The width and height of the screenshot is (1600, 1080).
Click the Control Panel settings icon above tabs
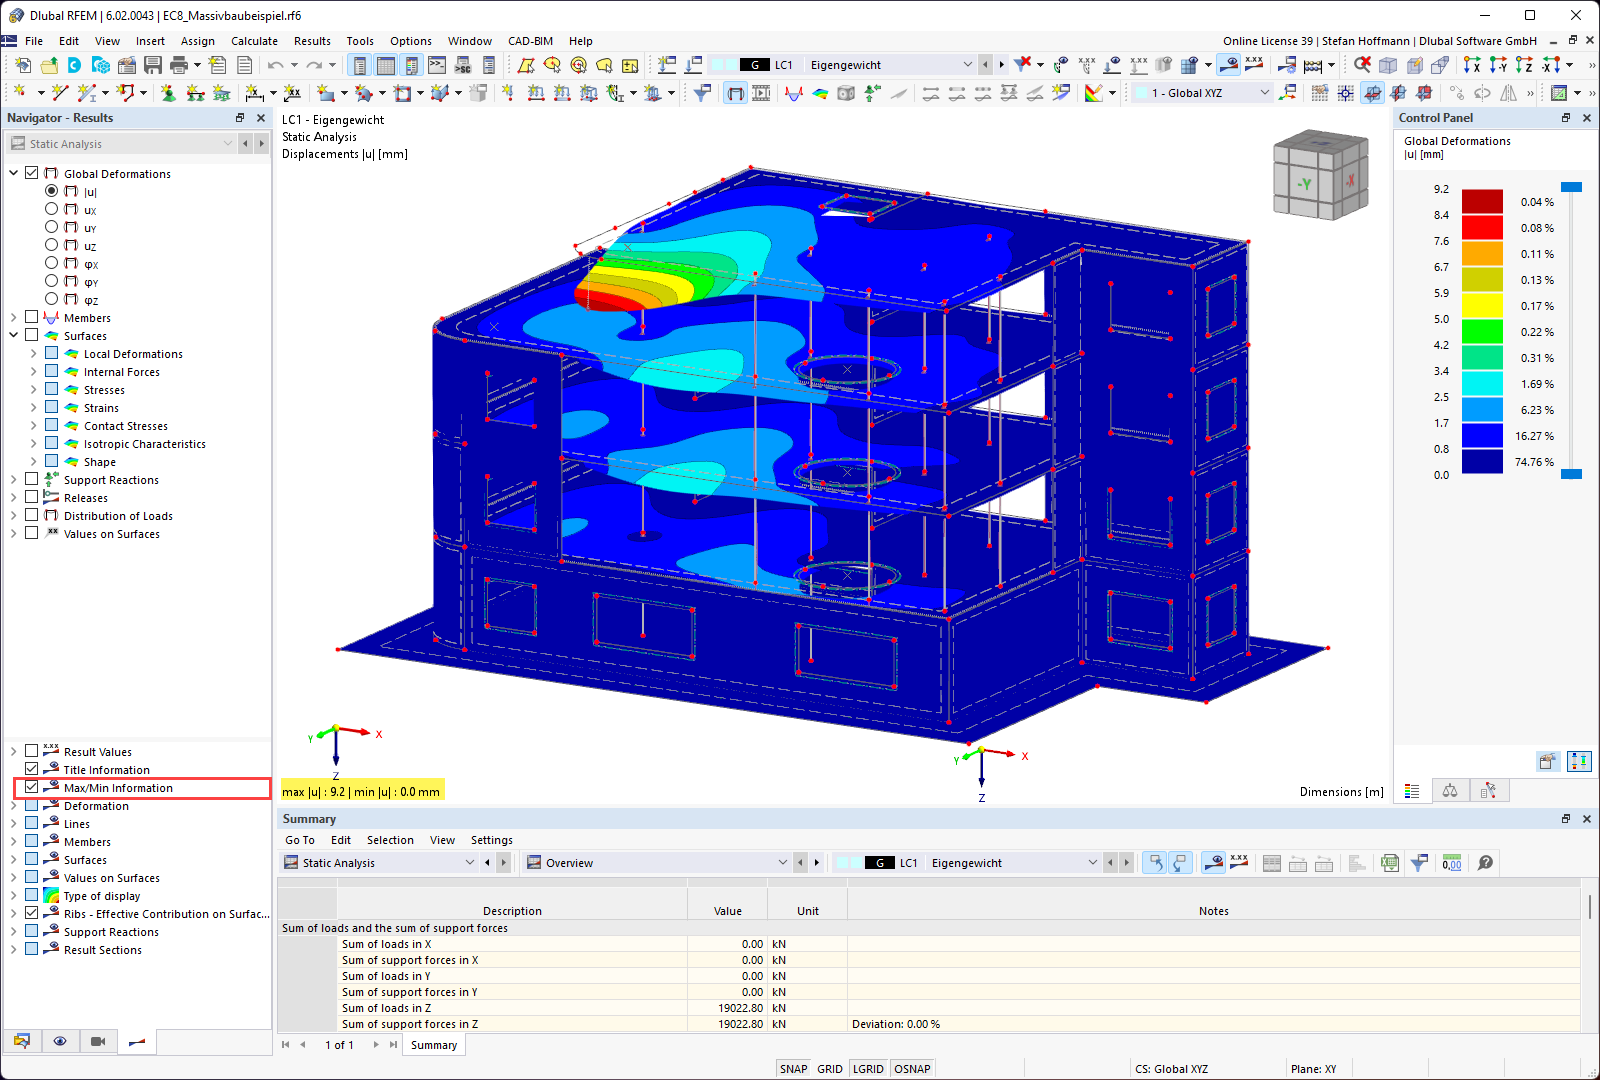[1547, 761]
